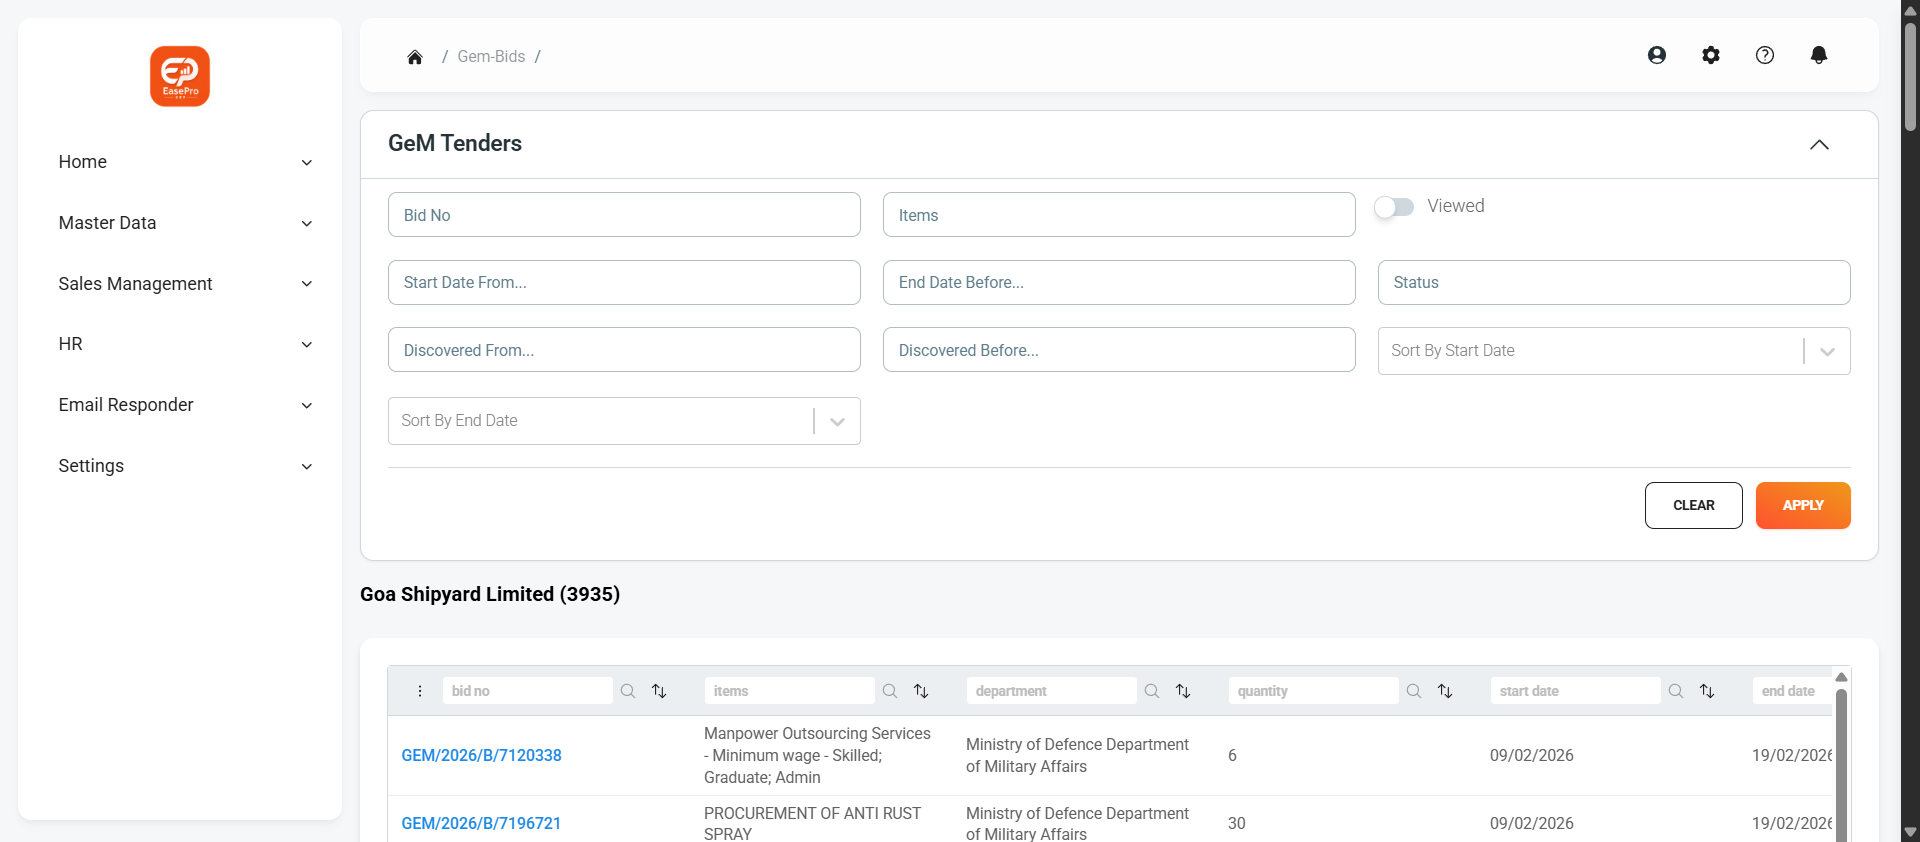
Task: Focus the Bid No filter field
Action: (624, 215)
